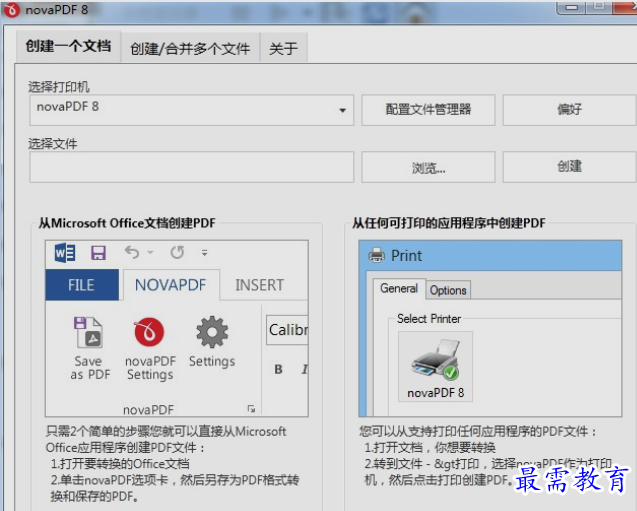Viewport: 637px width, 511px height.
Task: Toggle the bold B button
Action: [278, 369]
